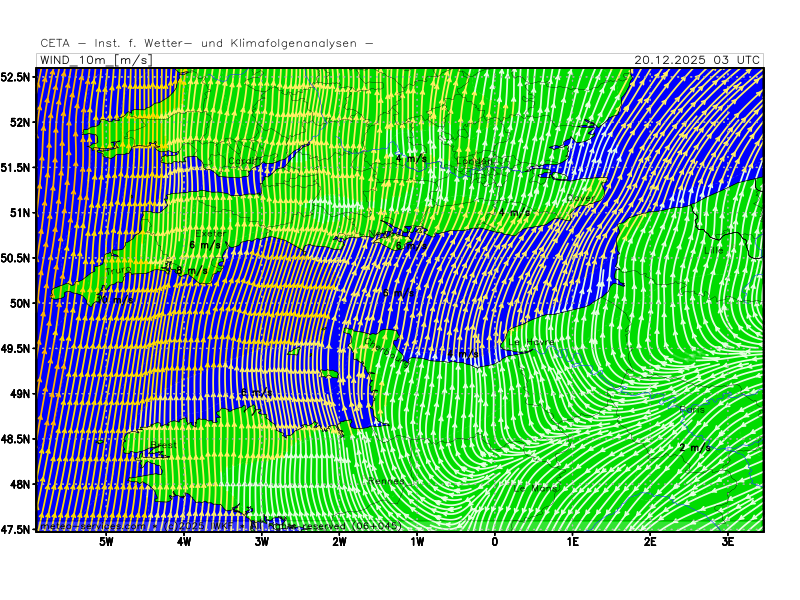The image size is (800, 600).
Task: Click the 52N latitude axis label
Action: (19, 122)
